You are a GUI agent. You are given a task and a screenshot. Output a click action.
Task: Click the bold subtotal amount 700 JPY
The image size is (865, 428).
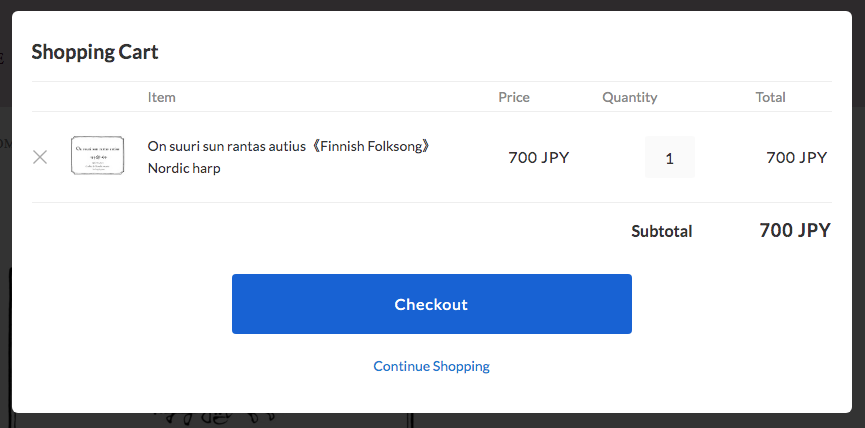point(794,230)
